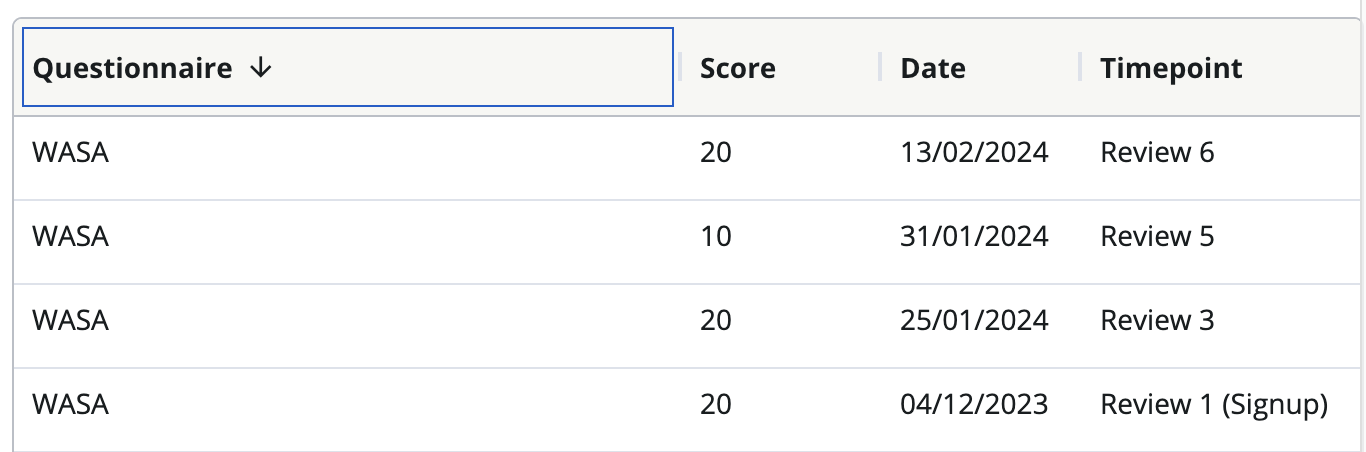This screenshot has width=1366, height=452.
Task: Click resize handle between Date and Timepoint
Action: point(1080,67)
